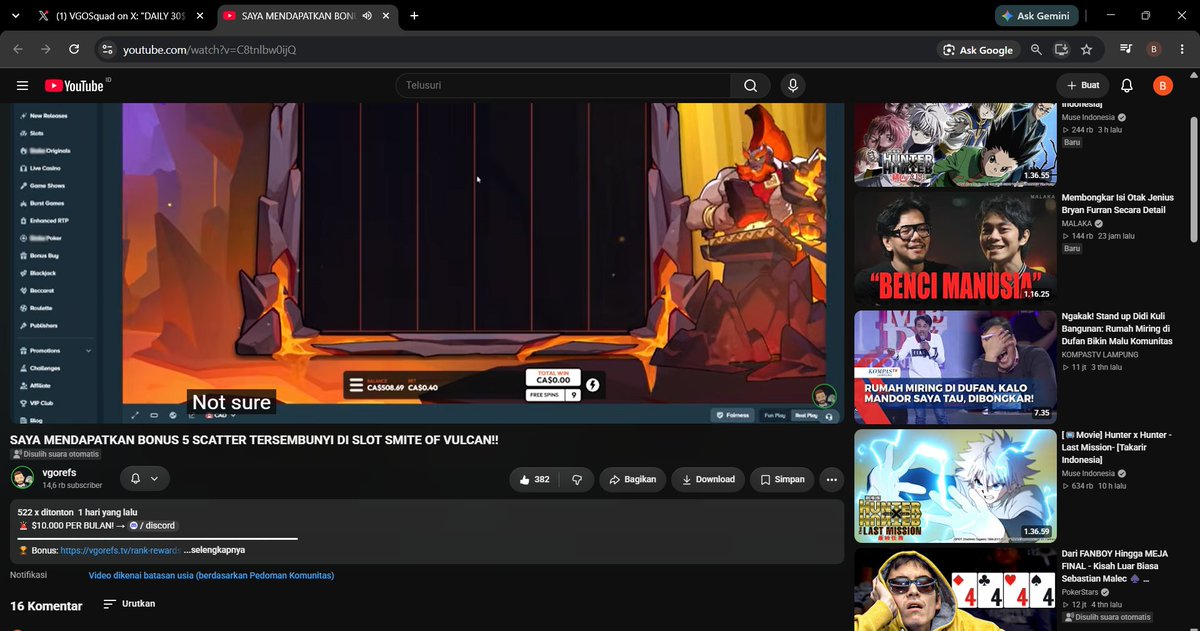Start voice search with the microphone icon
The height and width of the screenshot is (631, 1200).
pos(793,86)
